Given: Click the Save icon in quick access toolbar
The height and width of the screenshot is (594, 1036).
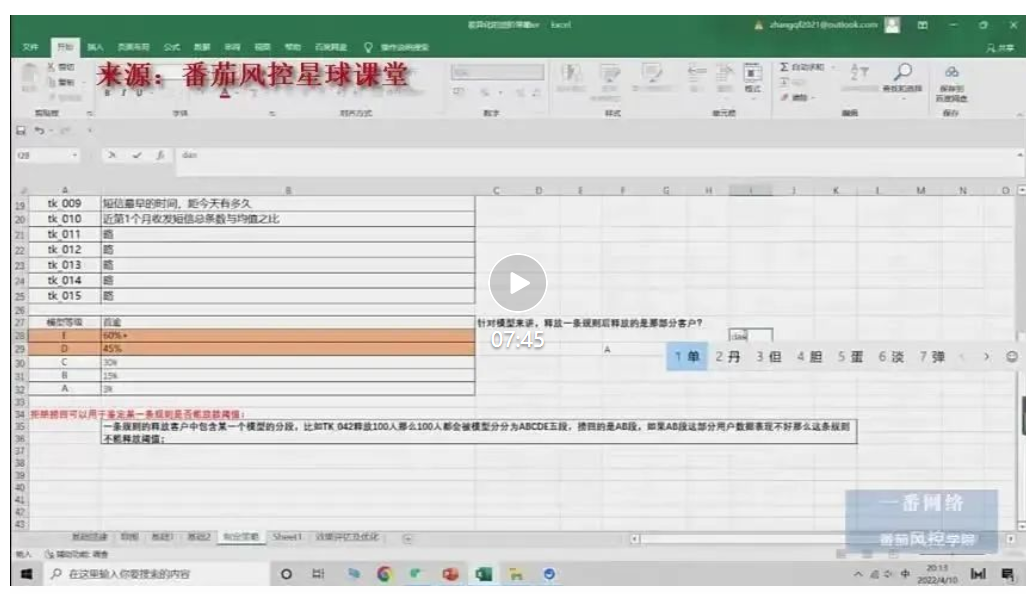Looking at the screenshot, I should [20, 131].
